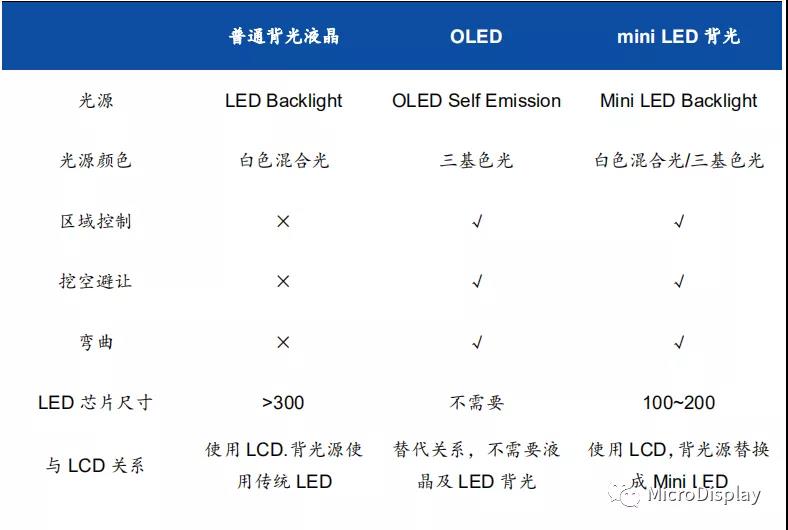
Task: Select the OLED column header
Action: pos(476,37)
